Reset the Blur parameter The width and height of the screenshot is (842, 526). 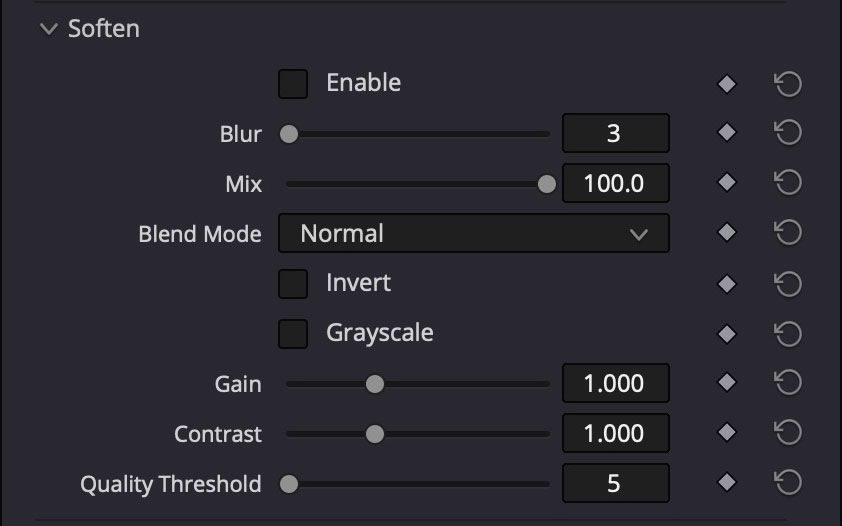point(788,134)
